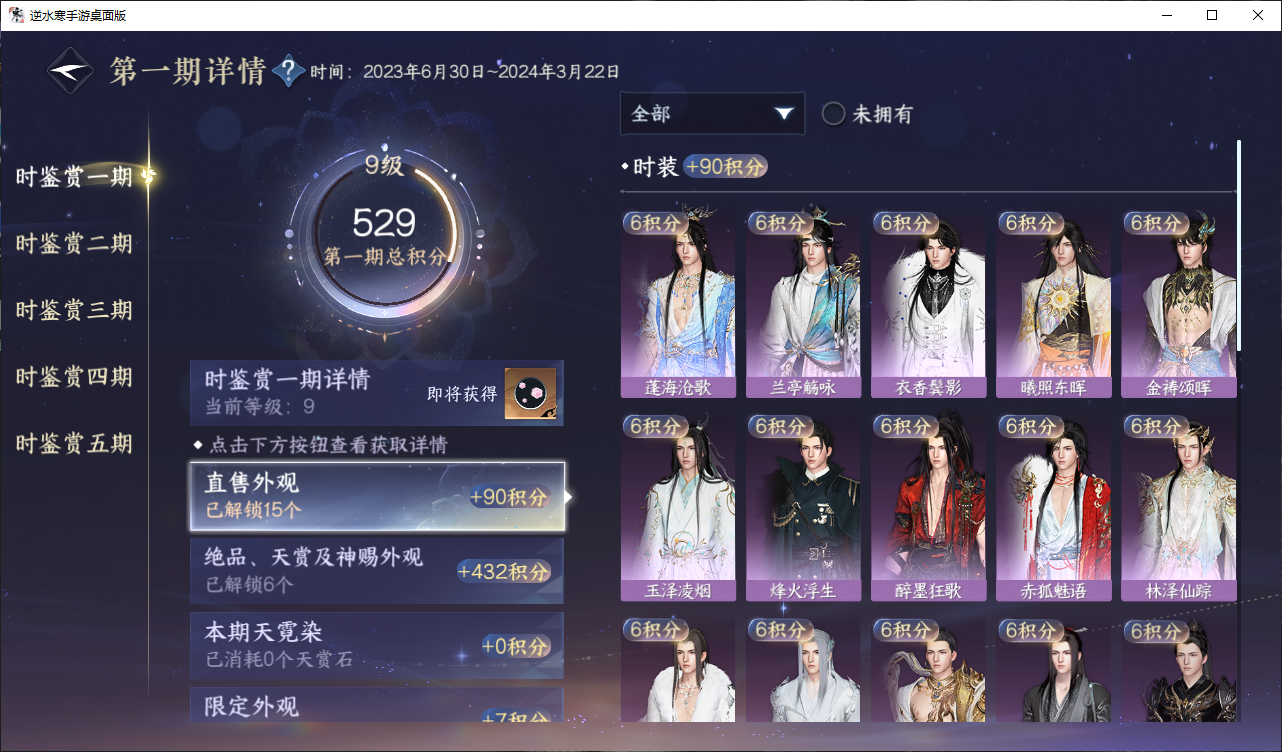The height and width of the screenshot is (752, 1282).
Task: Click 绝品、天赏及神赐外观 button
Action: (x=377, y=571)
